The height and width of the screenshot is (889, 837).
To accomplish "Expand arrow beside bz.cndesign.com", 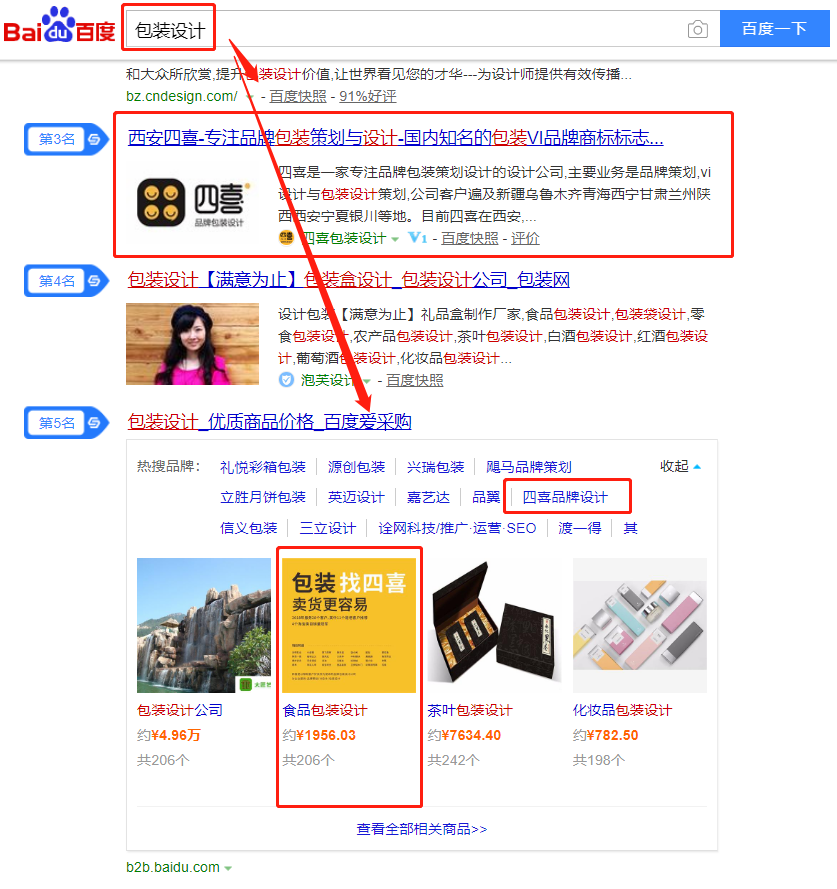I will (x=250, y=97).
